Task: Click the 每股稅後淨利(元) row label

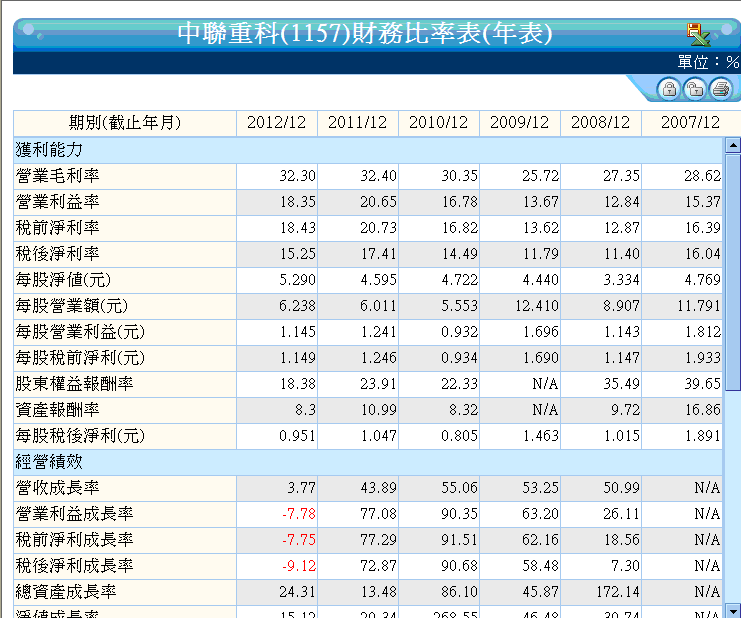Action: (80, 436)
